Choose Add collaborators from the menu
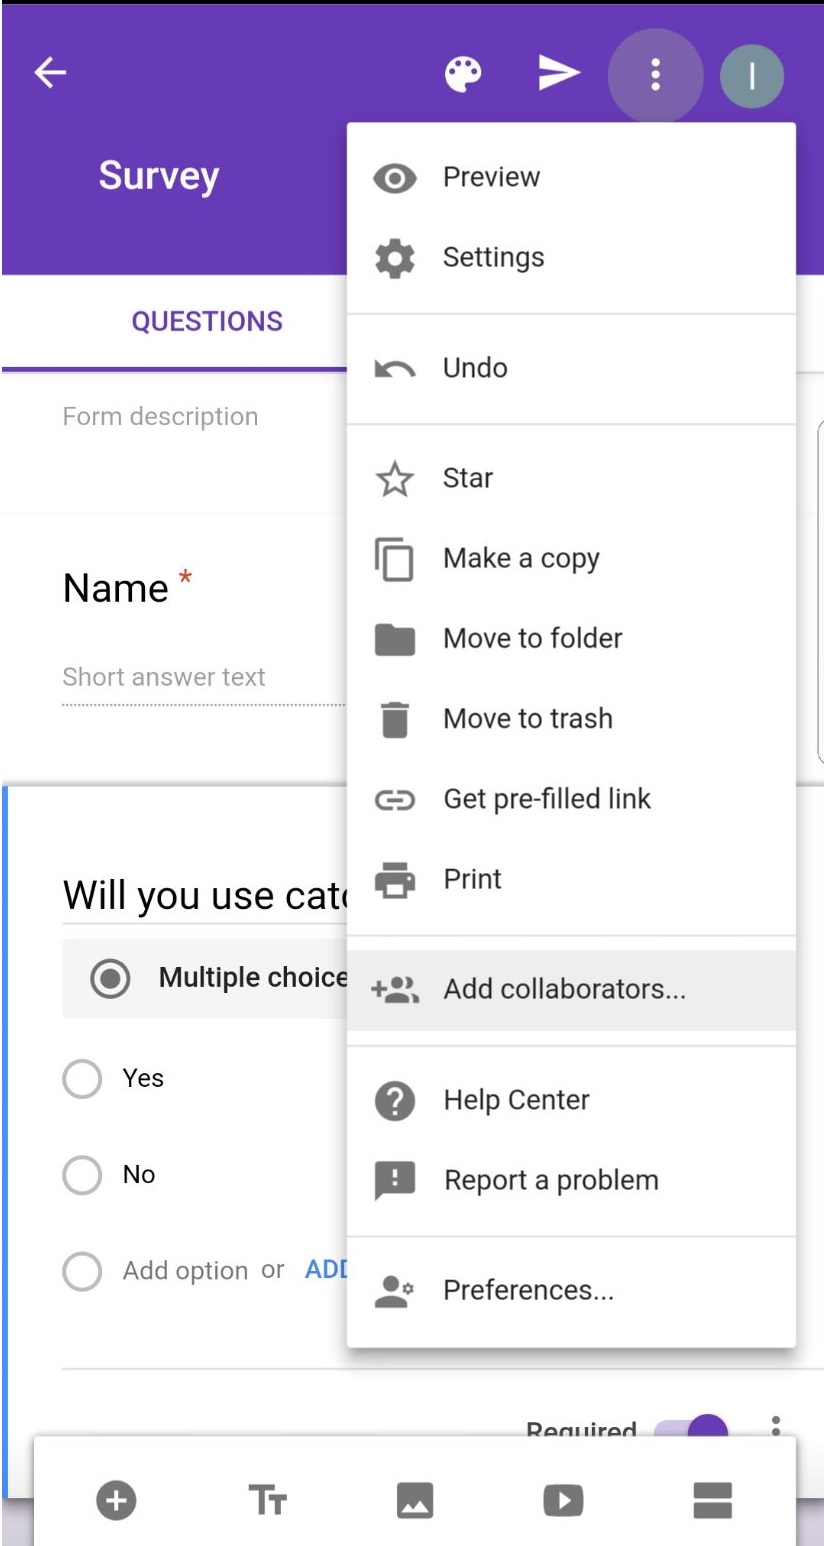Image resolution: width=824 pixels, height=1546 pixels. click(x=564, y=990)
